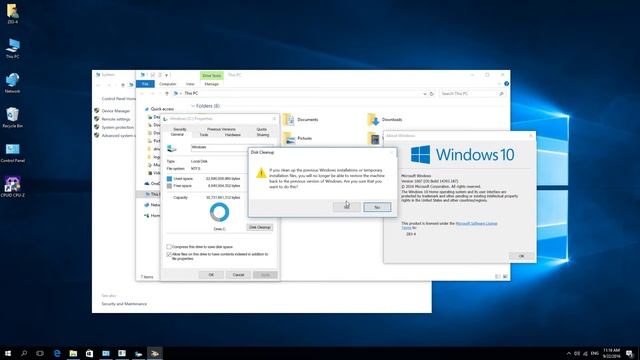This screenshot has width=640, height=360.
Task: Switch to the Sharing tab in Properties
Action: click(x=262, y=135)
